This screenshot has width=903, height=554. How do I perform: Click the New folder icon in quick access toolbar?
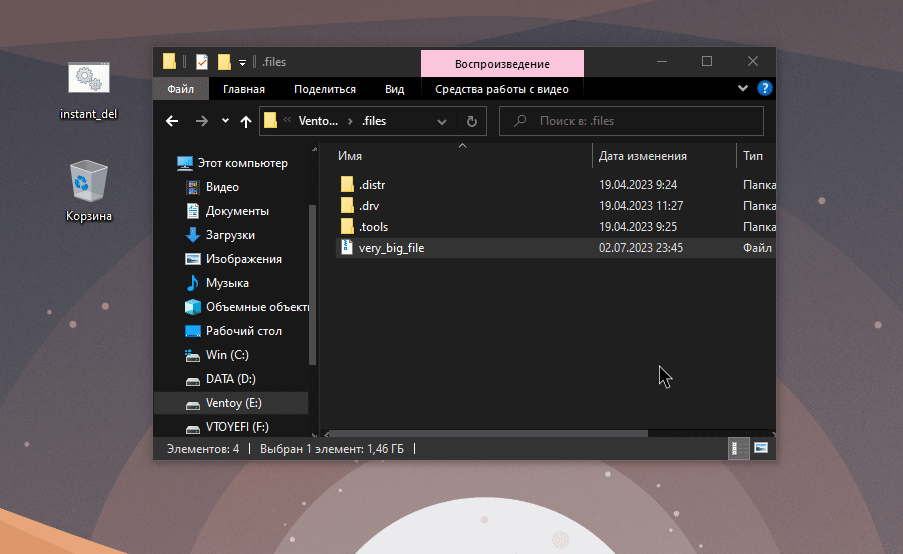pyautogui.click(x=224, y=61)
